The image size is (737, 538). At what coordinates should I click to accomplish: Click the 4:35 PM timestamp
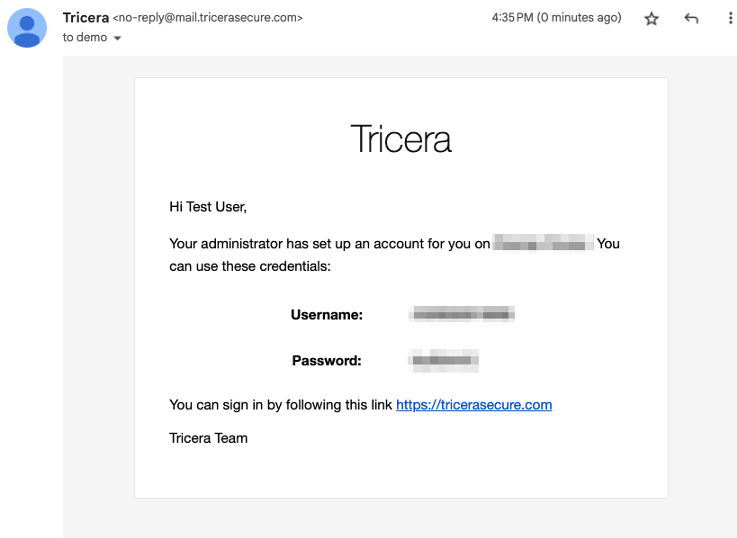click(556, 18)
